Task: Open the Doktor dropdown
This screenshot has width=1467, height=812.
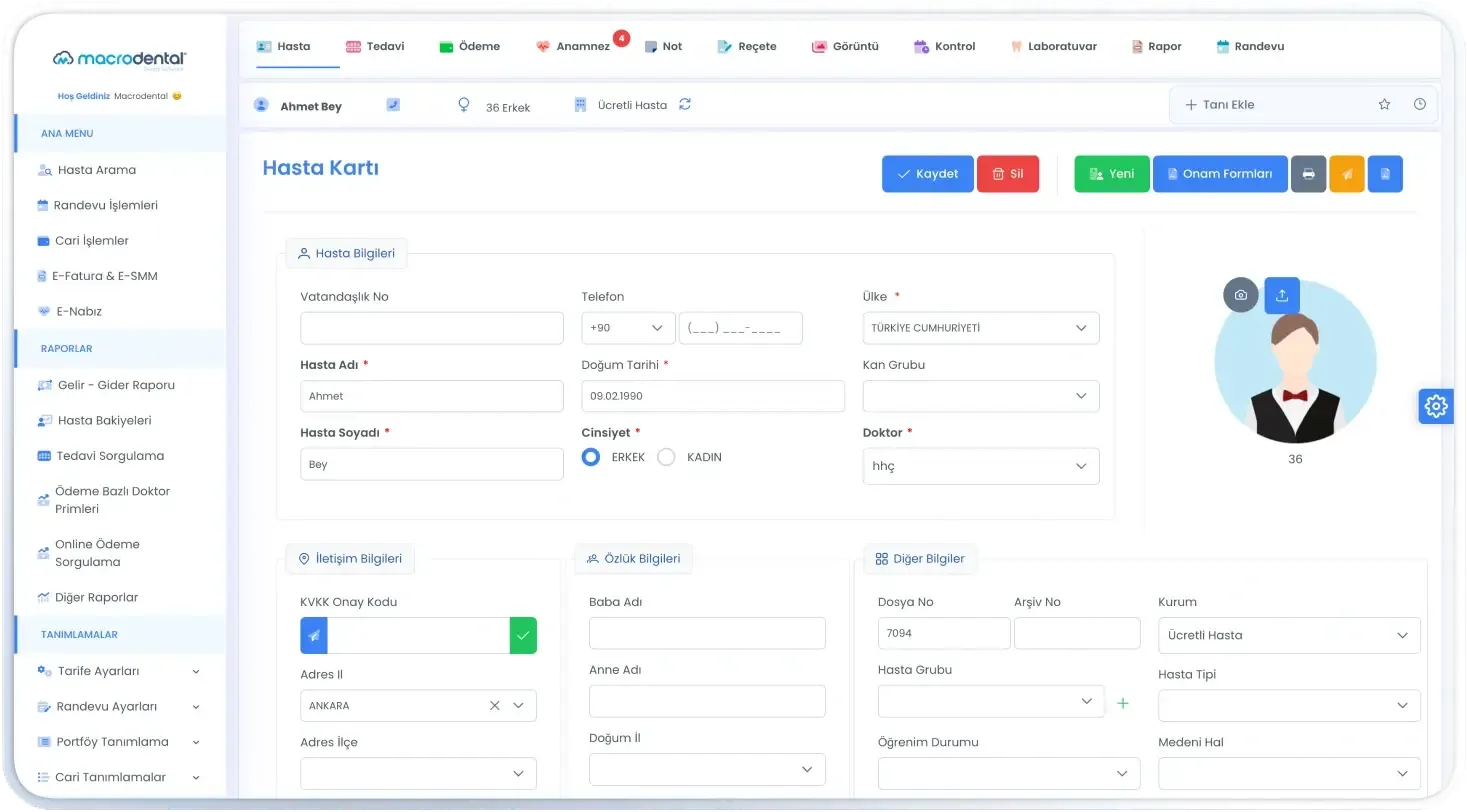Action: pos(981,466)
